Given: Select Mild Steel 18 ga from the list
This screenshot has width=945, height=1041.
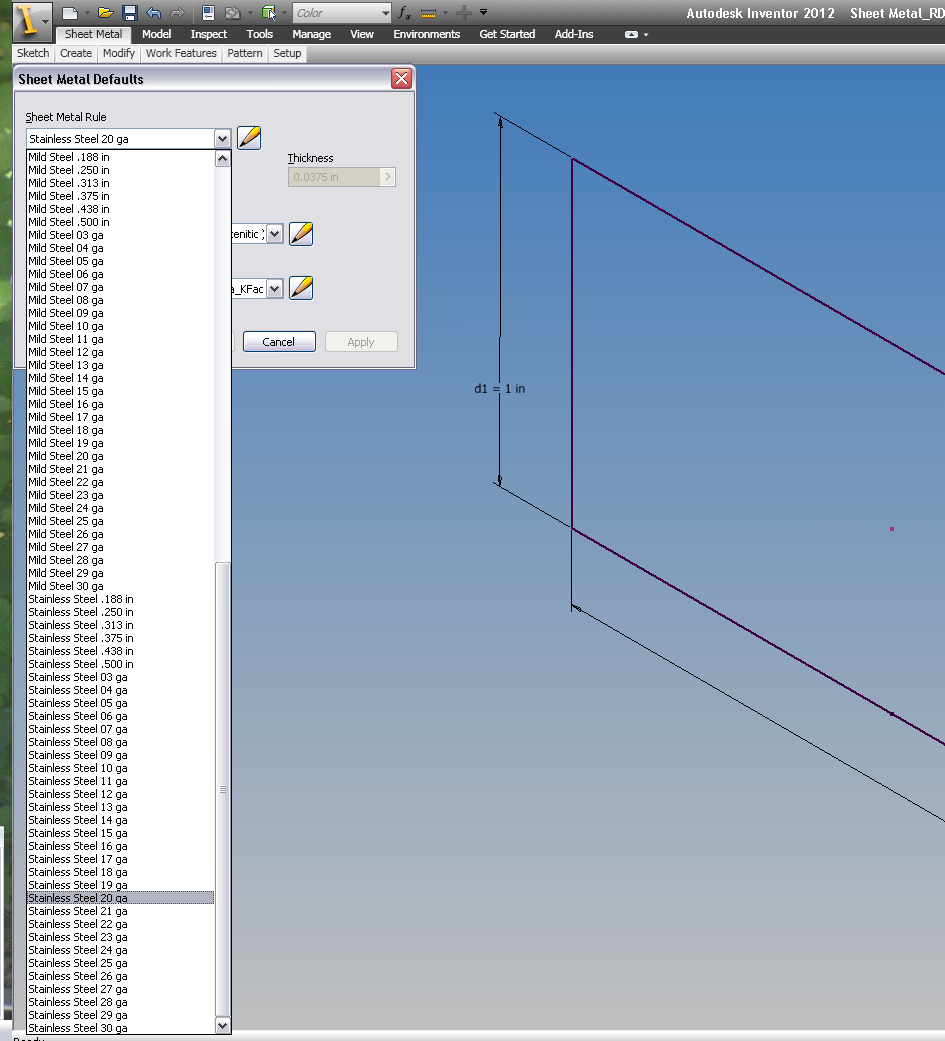Looking at the screenshot, I should [66, 430].
